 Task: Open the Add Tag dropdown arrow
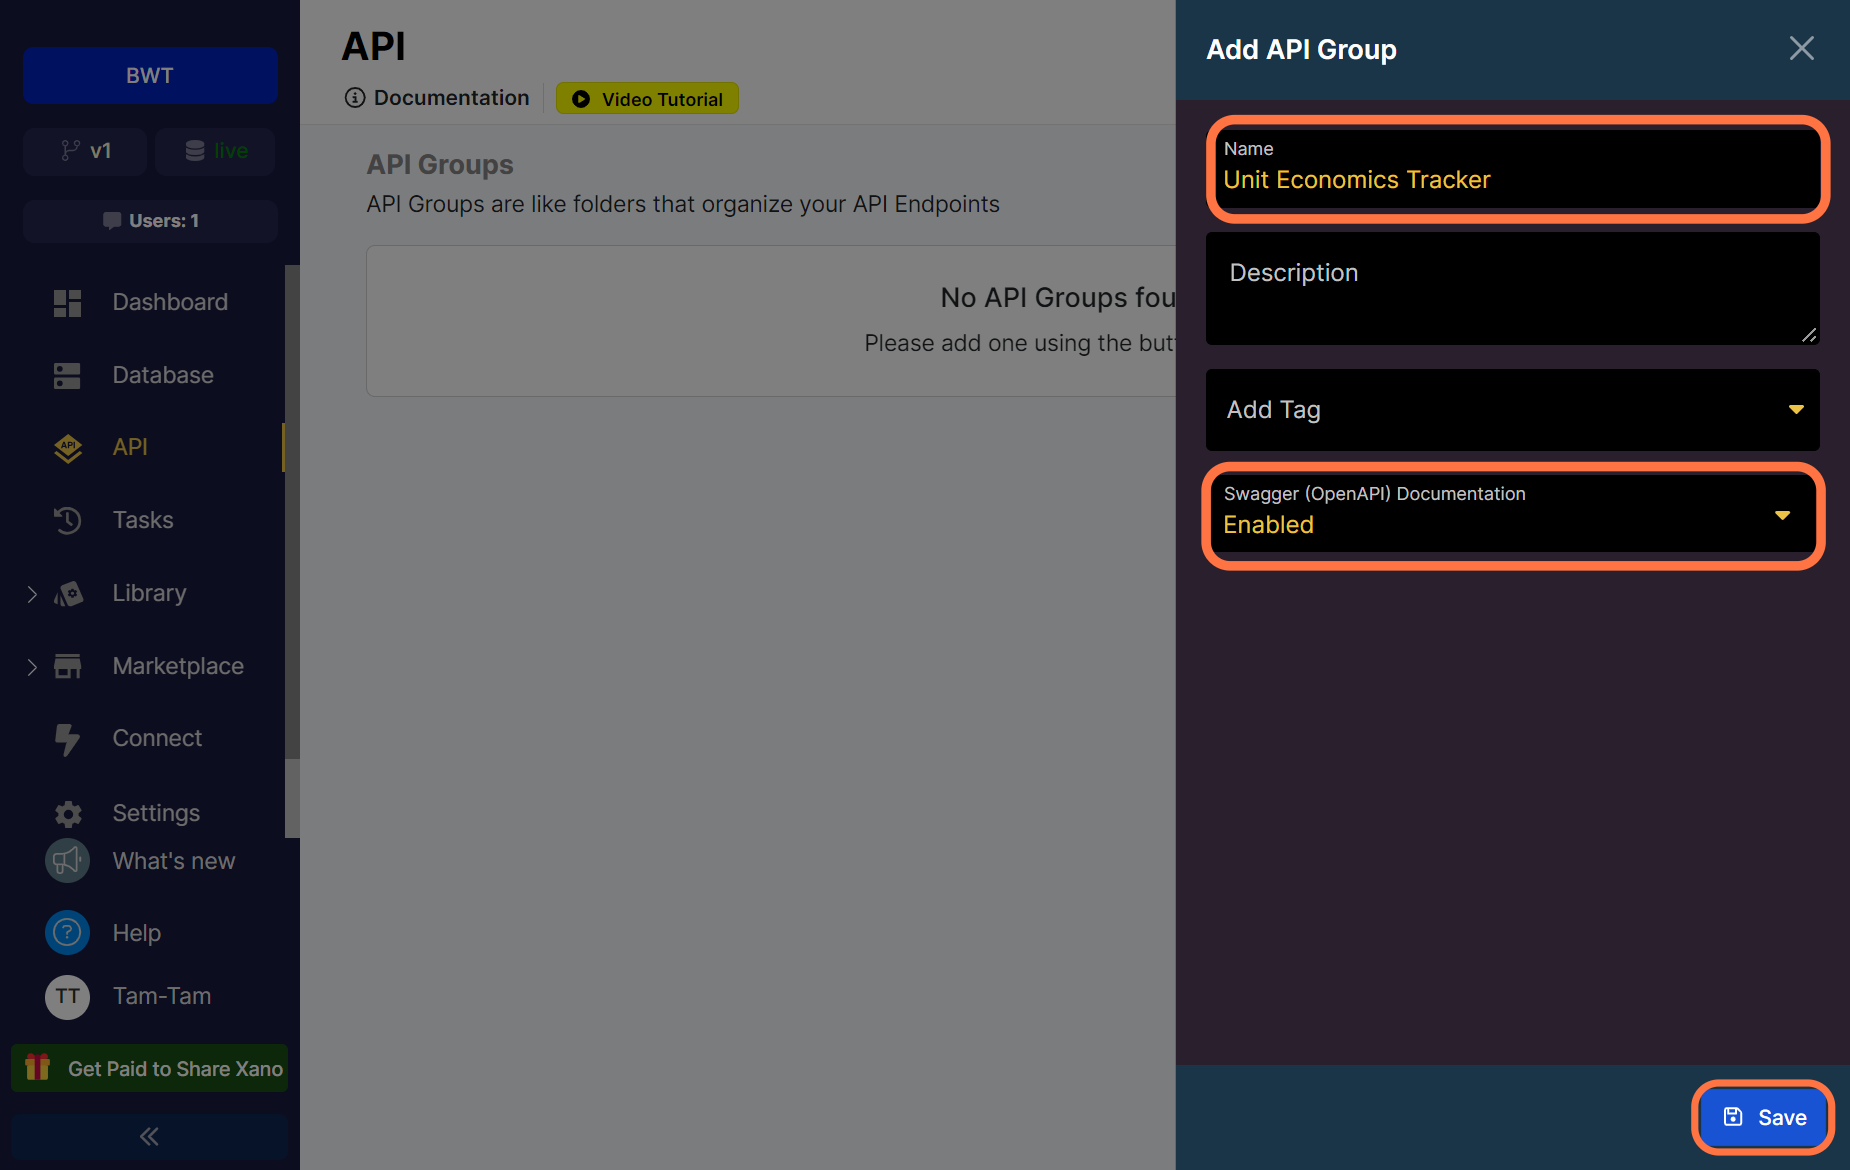point(1796,410)
